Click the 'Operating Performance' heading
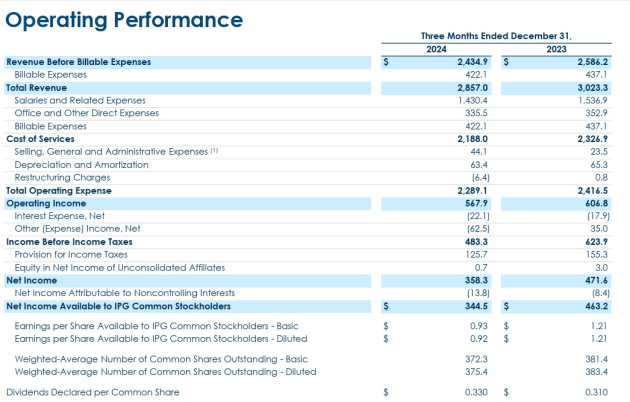Image resolution: width=630 pixels, height=402 pixels. click(x=124, y=20)
